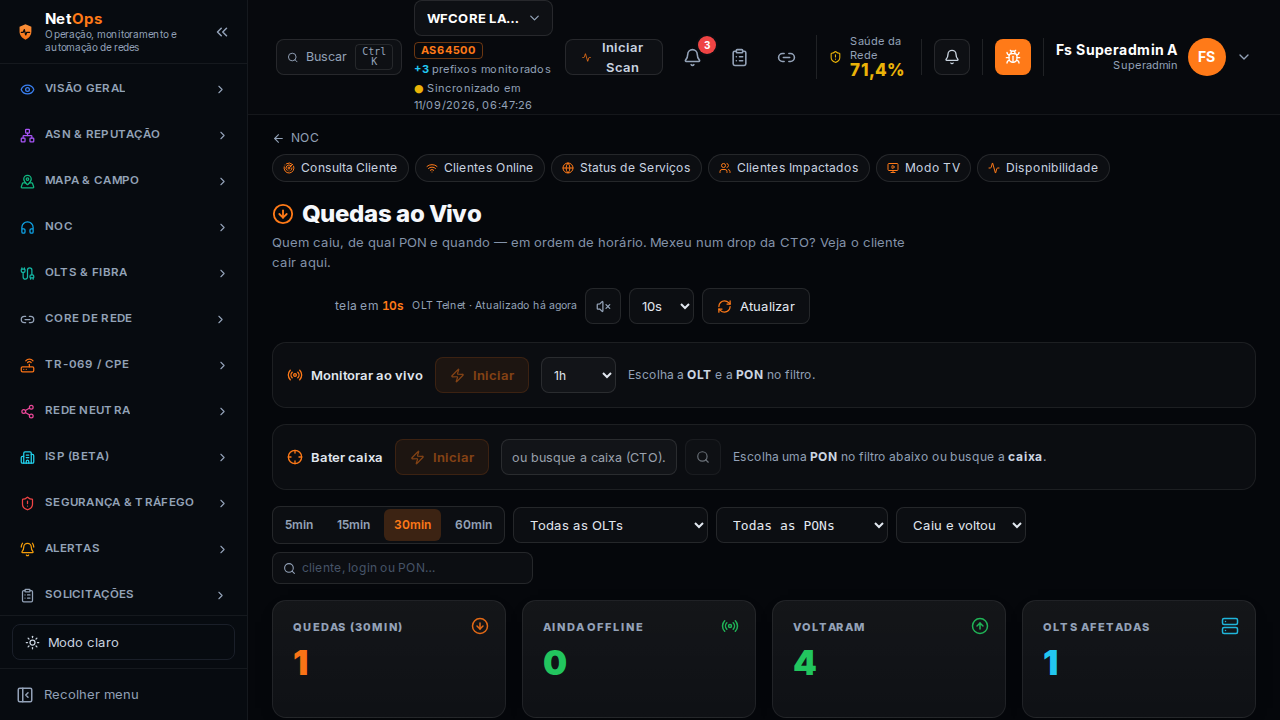Toggle the mute sound icon
Viewport: 1280px width, 720px height.
coord(603,306)
